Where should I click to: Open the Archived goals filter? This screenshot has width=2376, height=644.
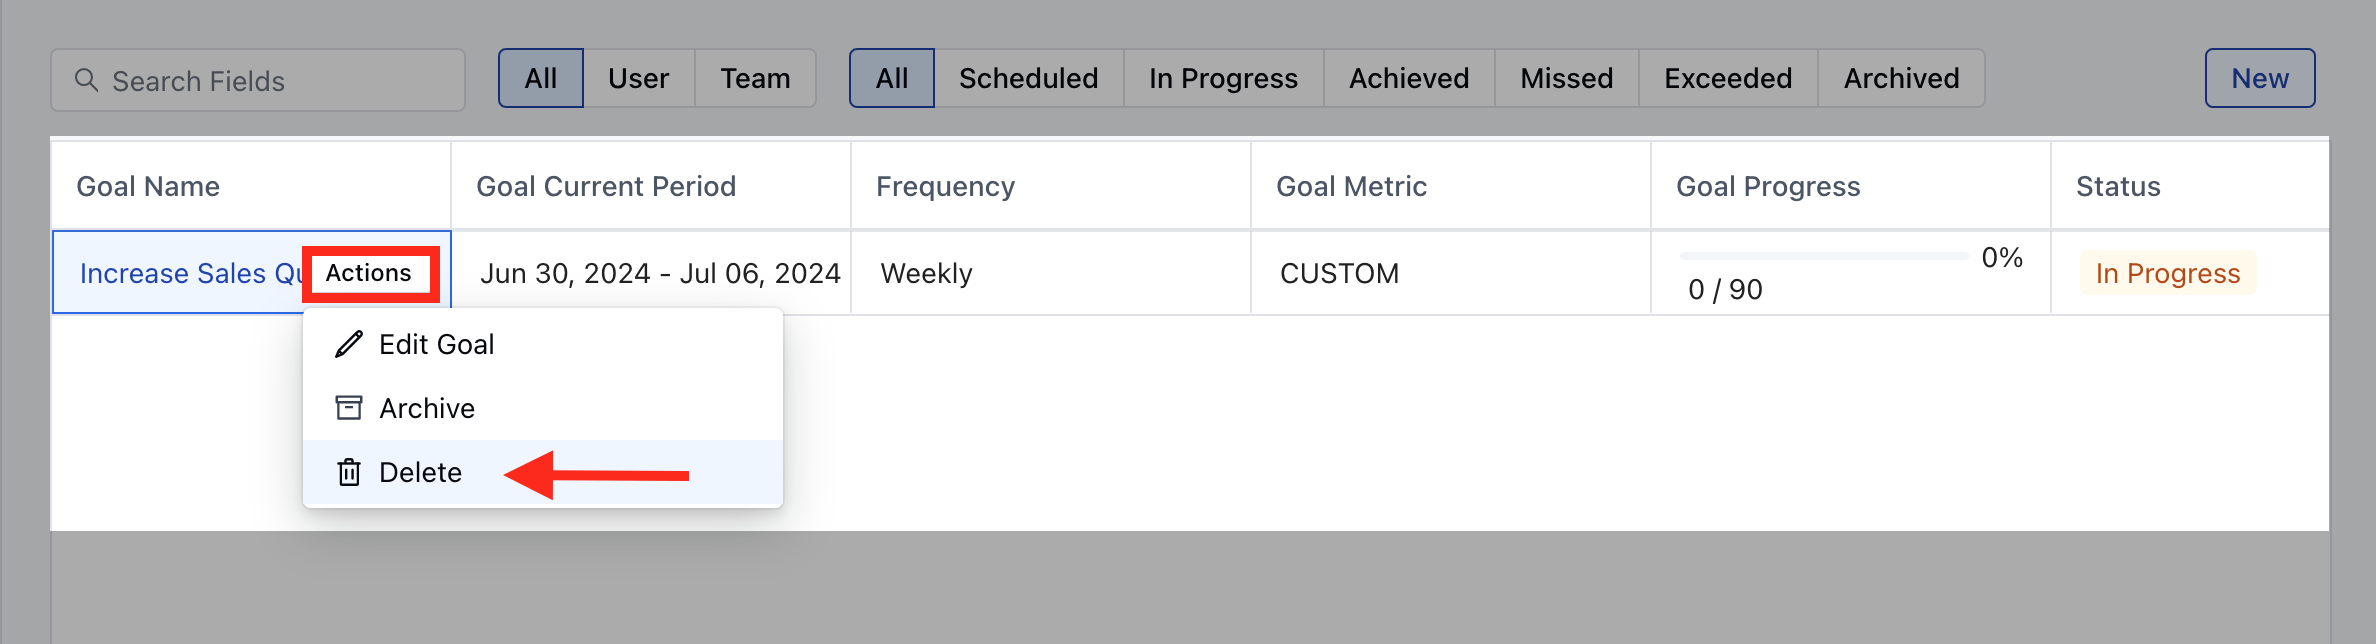point(1902,78)
